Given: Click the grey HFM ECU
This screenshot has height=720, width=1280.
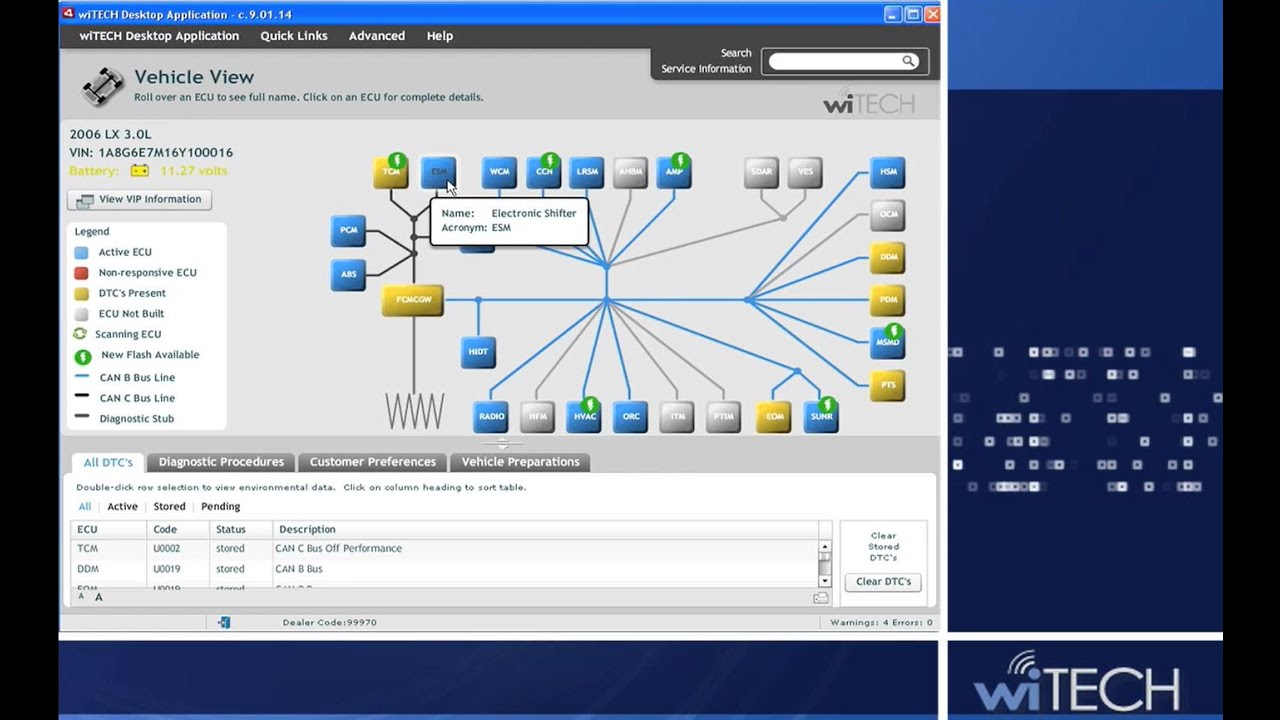Looking at the screenshot, I should (x=538, y=417).
